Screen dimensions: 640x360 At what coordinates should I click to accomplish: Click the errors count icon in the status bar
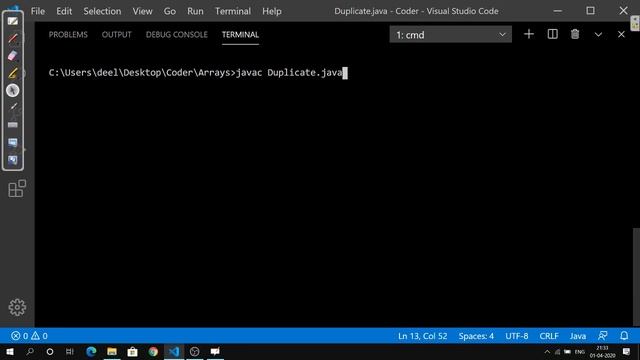point(16,336)
